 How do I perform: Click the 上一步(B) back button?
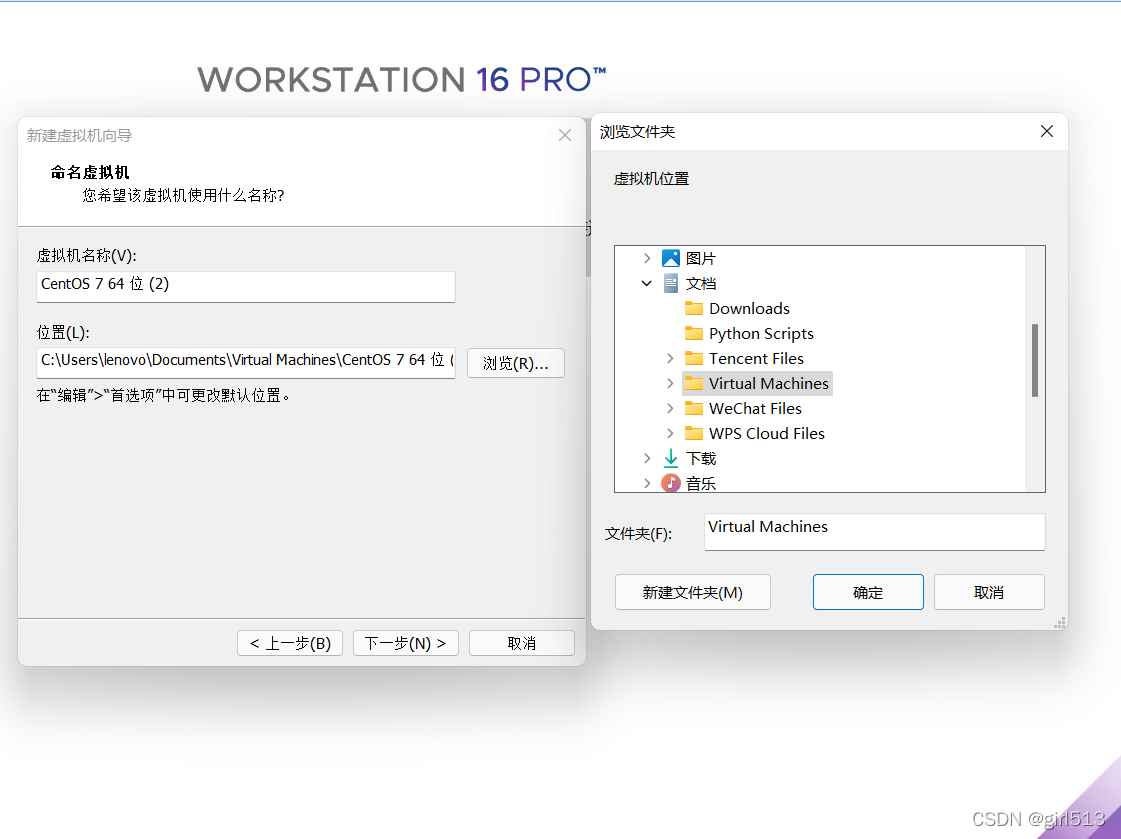[x=290, y=643]
